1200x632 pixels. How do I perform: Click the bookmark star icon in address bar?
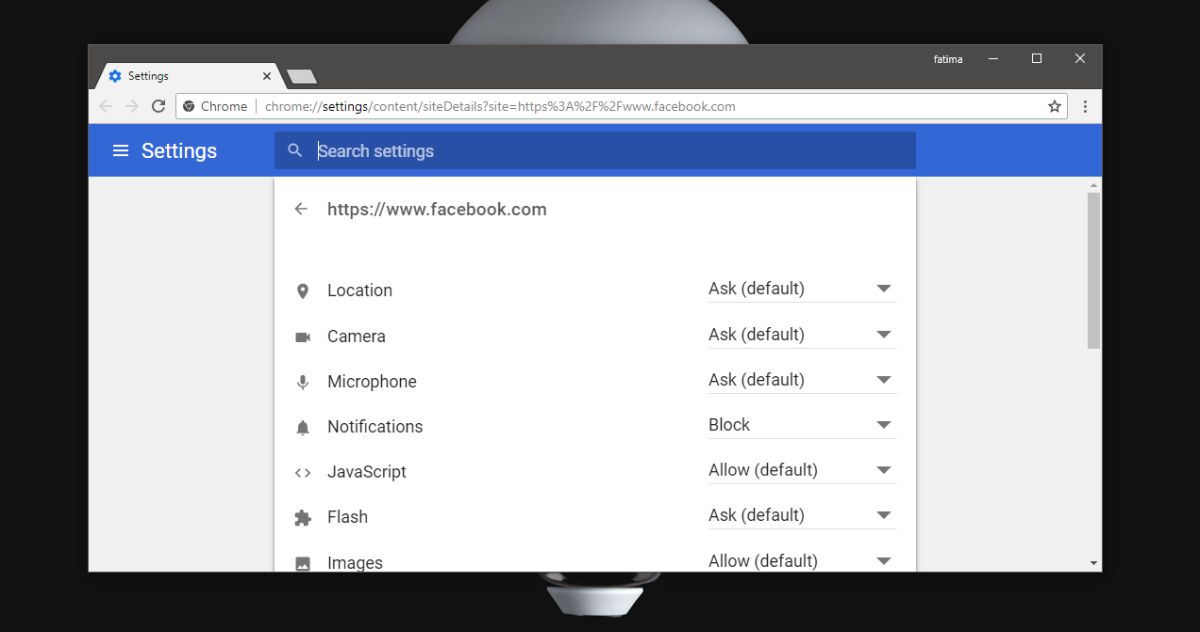1054,106
